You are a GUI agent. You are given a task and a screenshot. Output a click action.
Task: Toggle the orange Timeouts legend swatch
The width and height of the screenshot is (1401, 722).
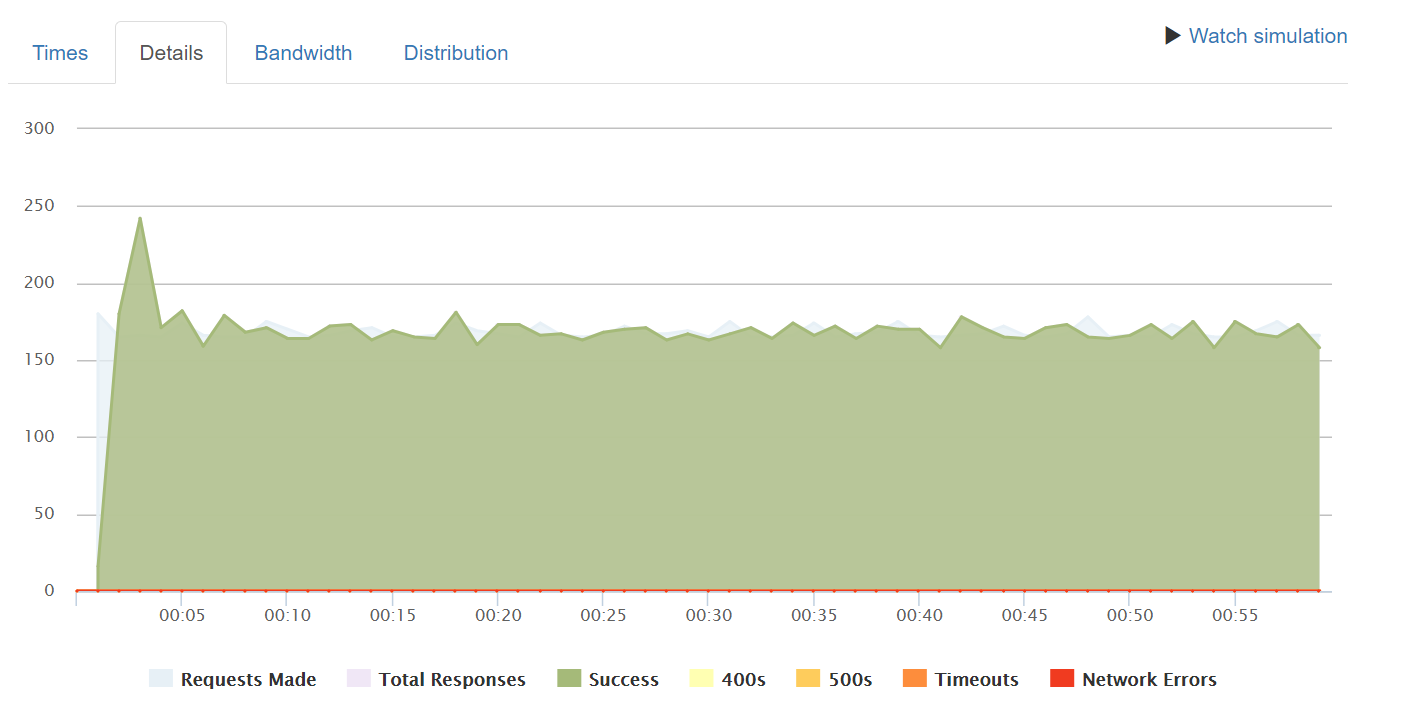[x=915, y=679]
